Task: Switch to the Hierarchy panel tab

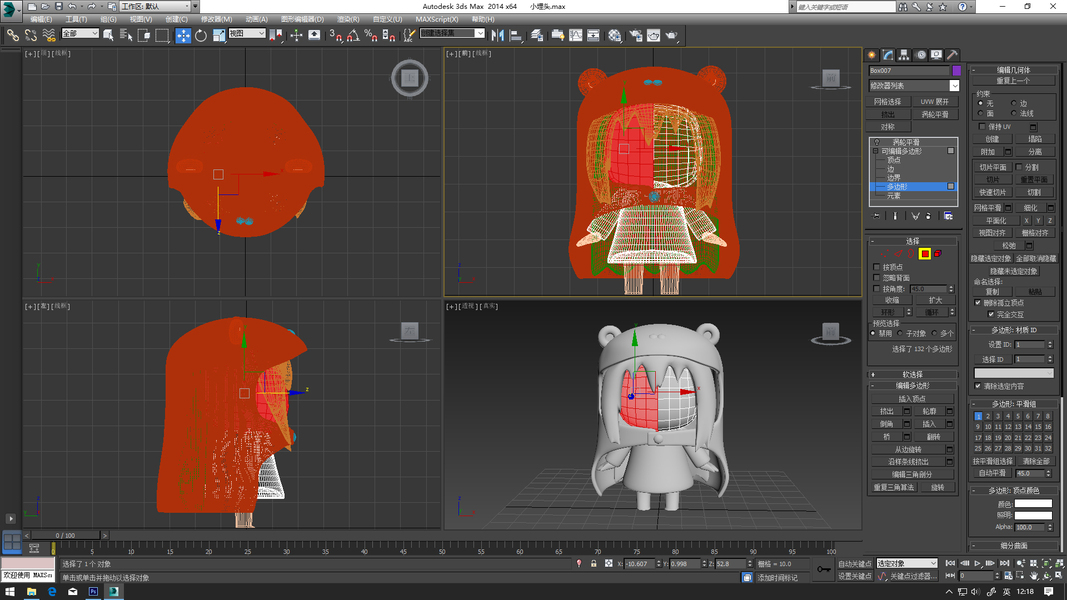Action: click(x=904, y=55)
